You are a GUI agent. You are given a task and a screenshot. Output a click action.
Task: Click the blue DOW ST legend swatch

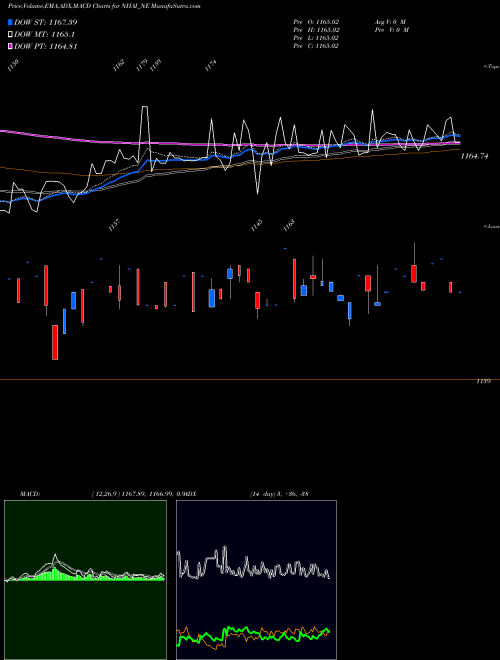[x=11, y=22]
